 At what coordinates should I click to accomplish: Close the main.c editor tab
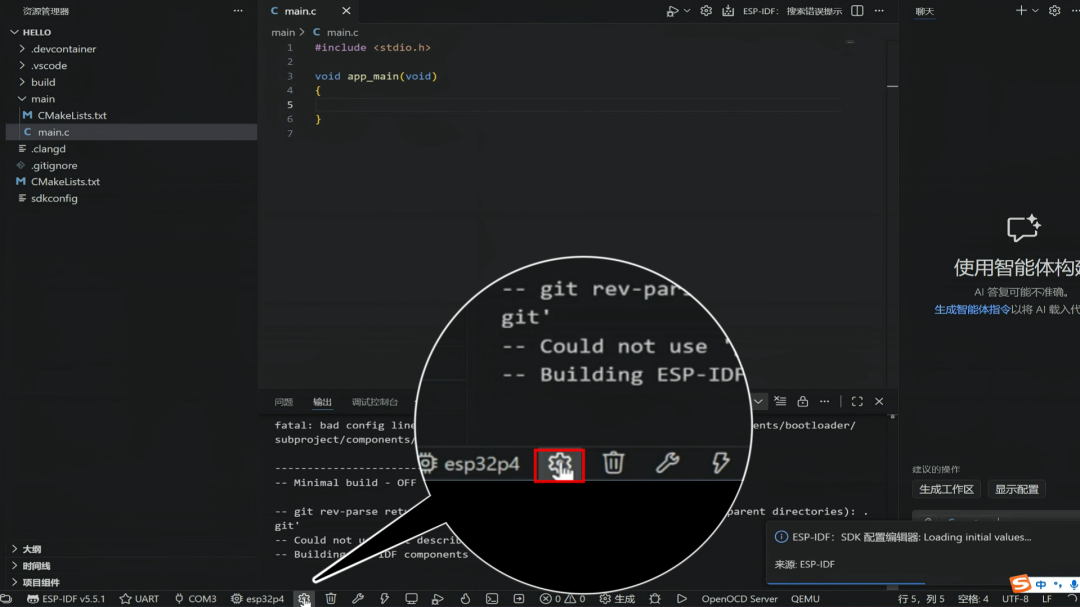[x=346, y=11]
